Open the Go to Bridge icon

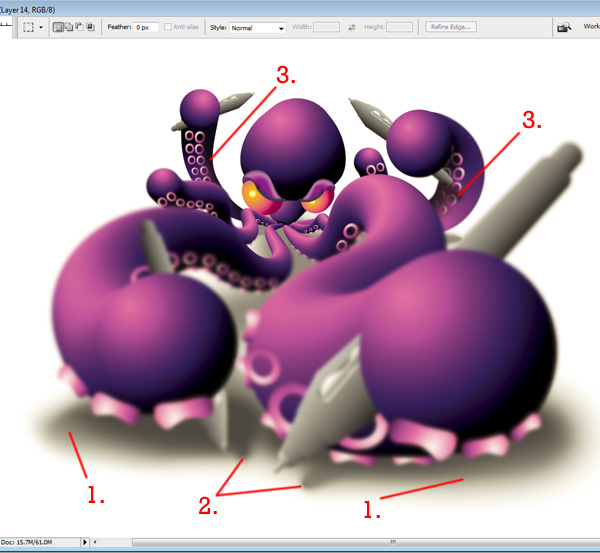coord(564,27)
